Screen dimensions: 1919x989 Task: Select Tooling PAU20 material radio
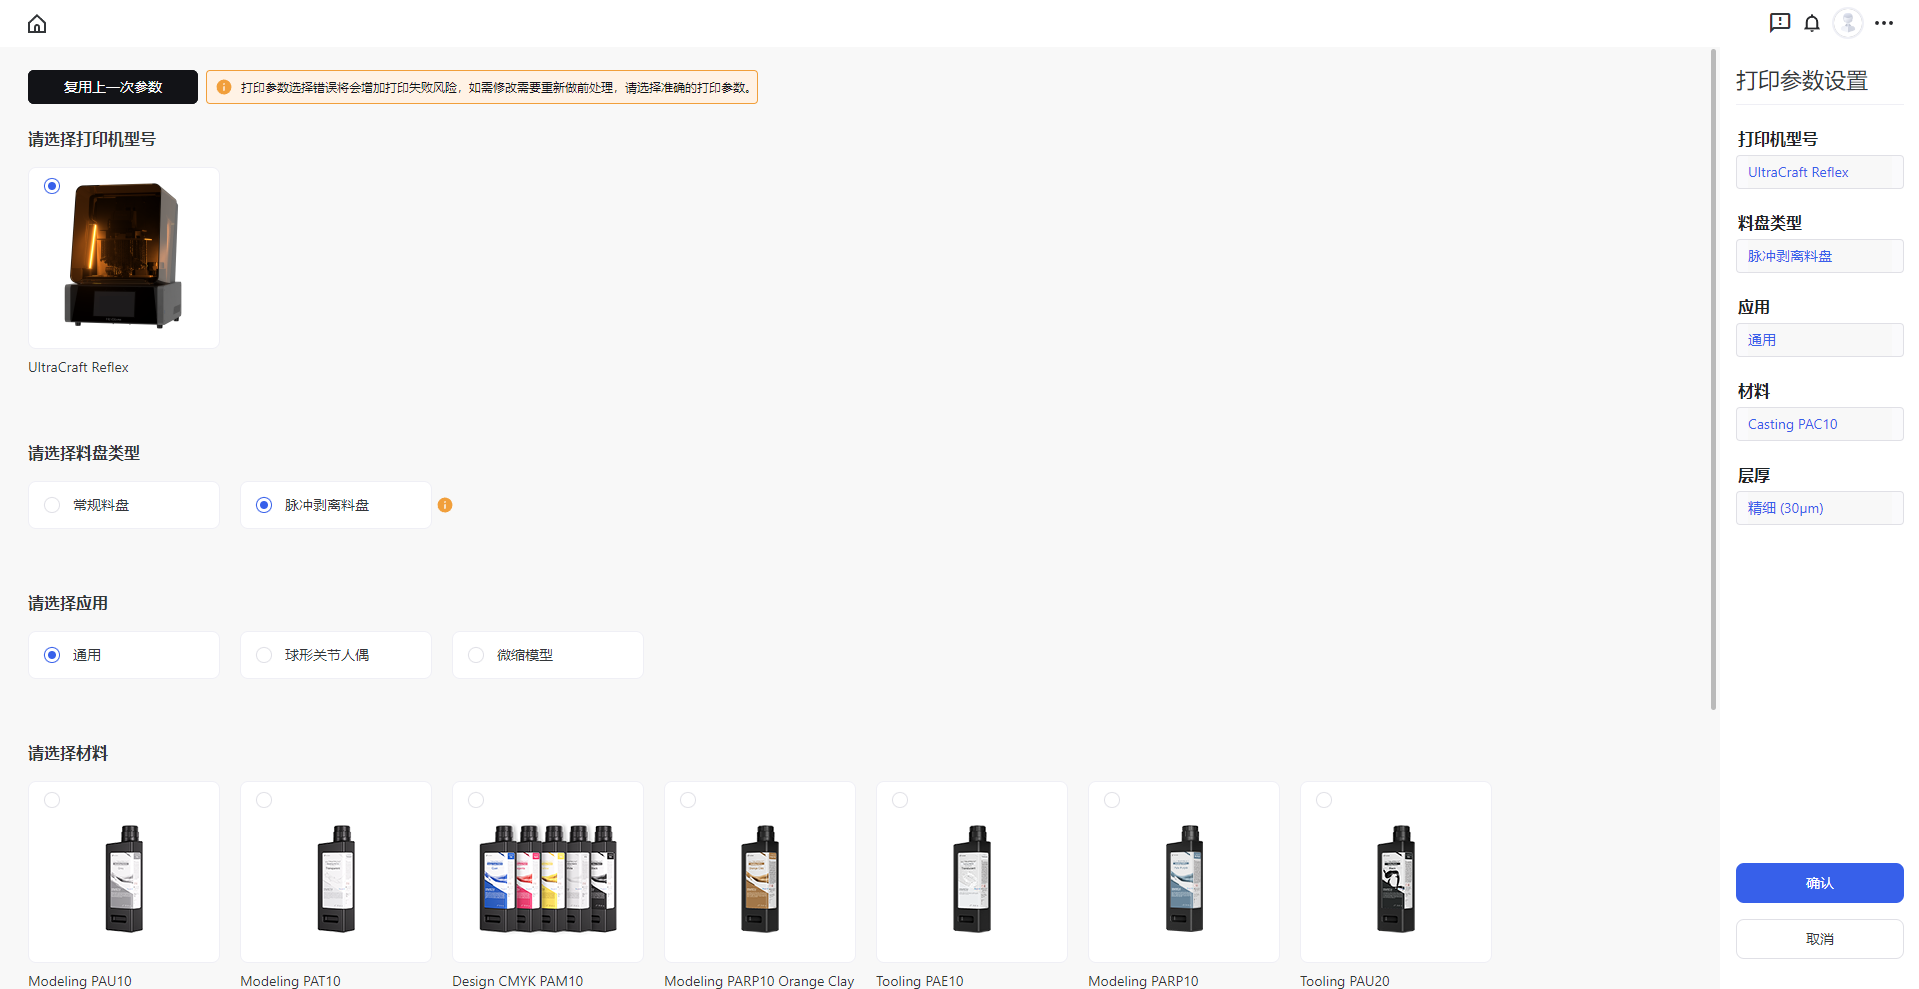[1324, 800]
